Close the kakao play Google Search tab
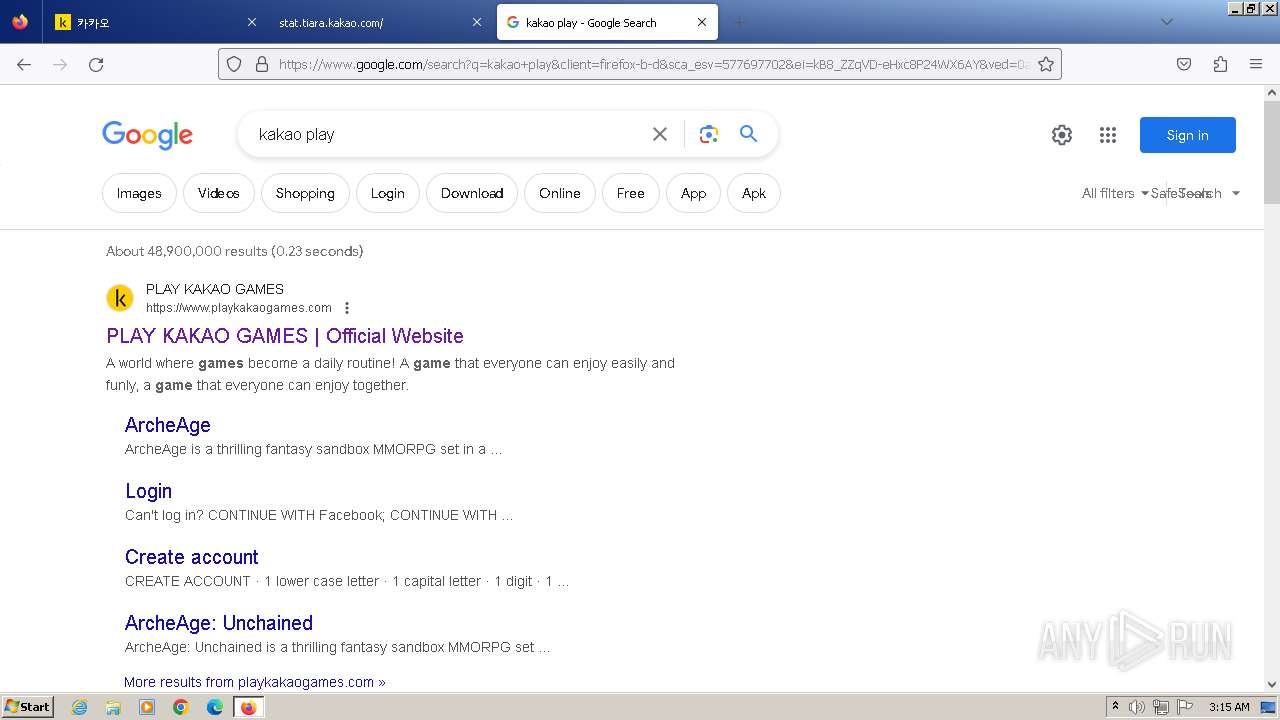This screenshot has height=720, width=1280. (x=702, y=22)
